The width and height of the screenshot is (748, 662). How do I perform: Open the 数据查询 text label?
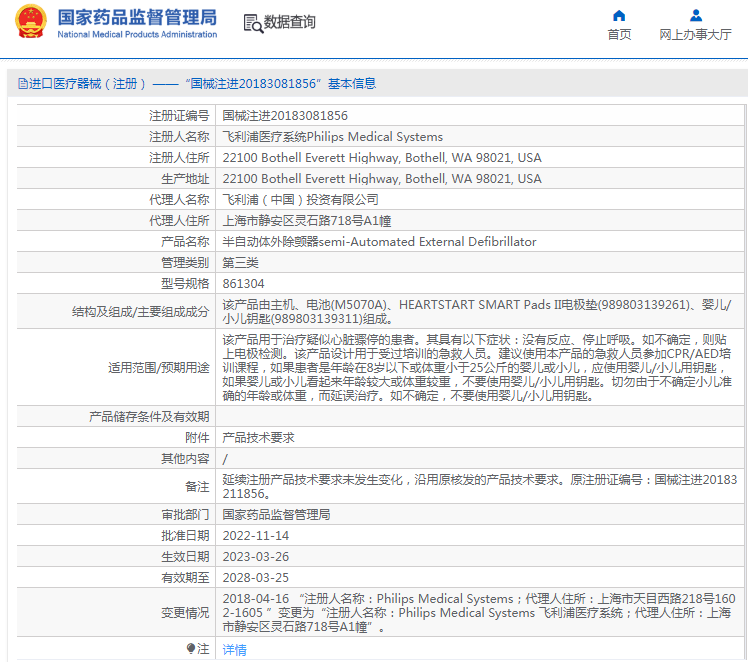[289, 22]
